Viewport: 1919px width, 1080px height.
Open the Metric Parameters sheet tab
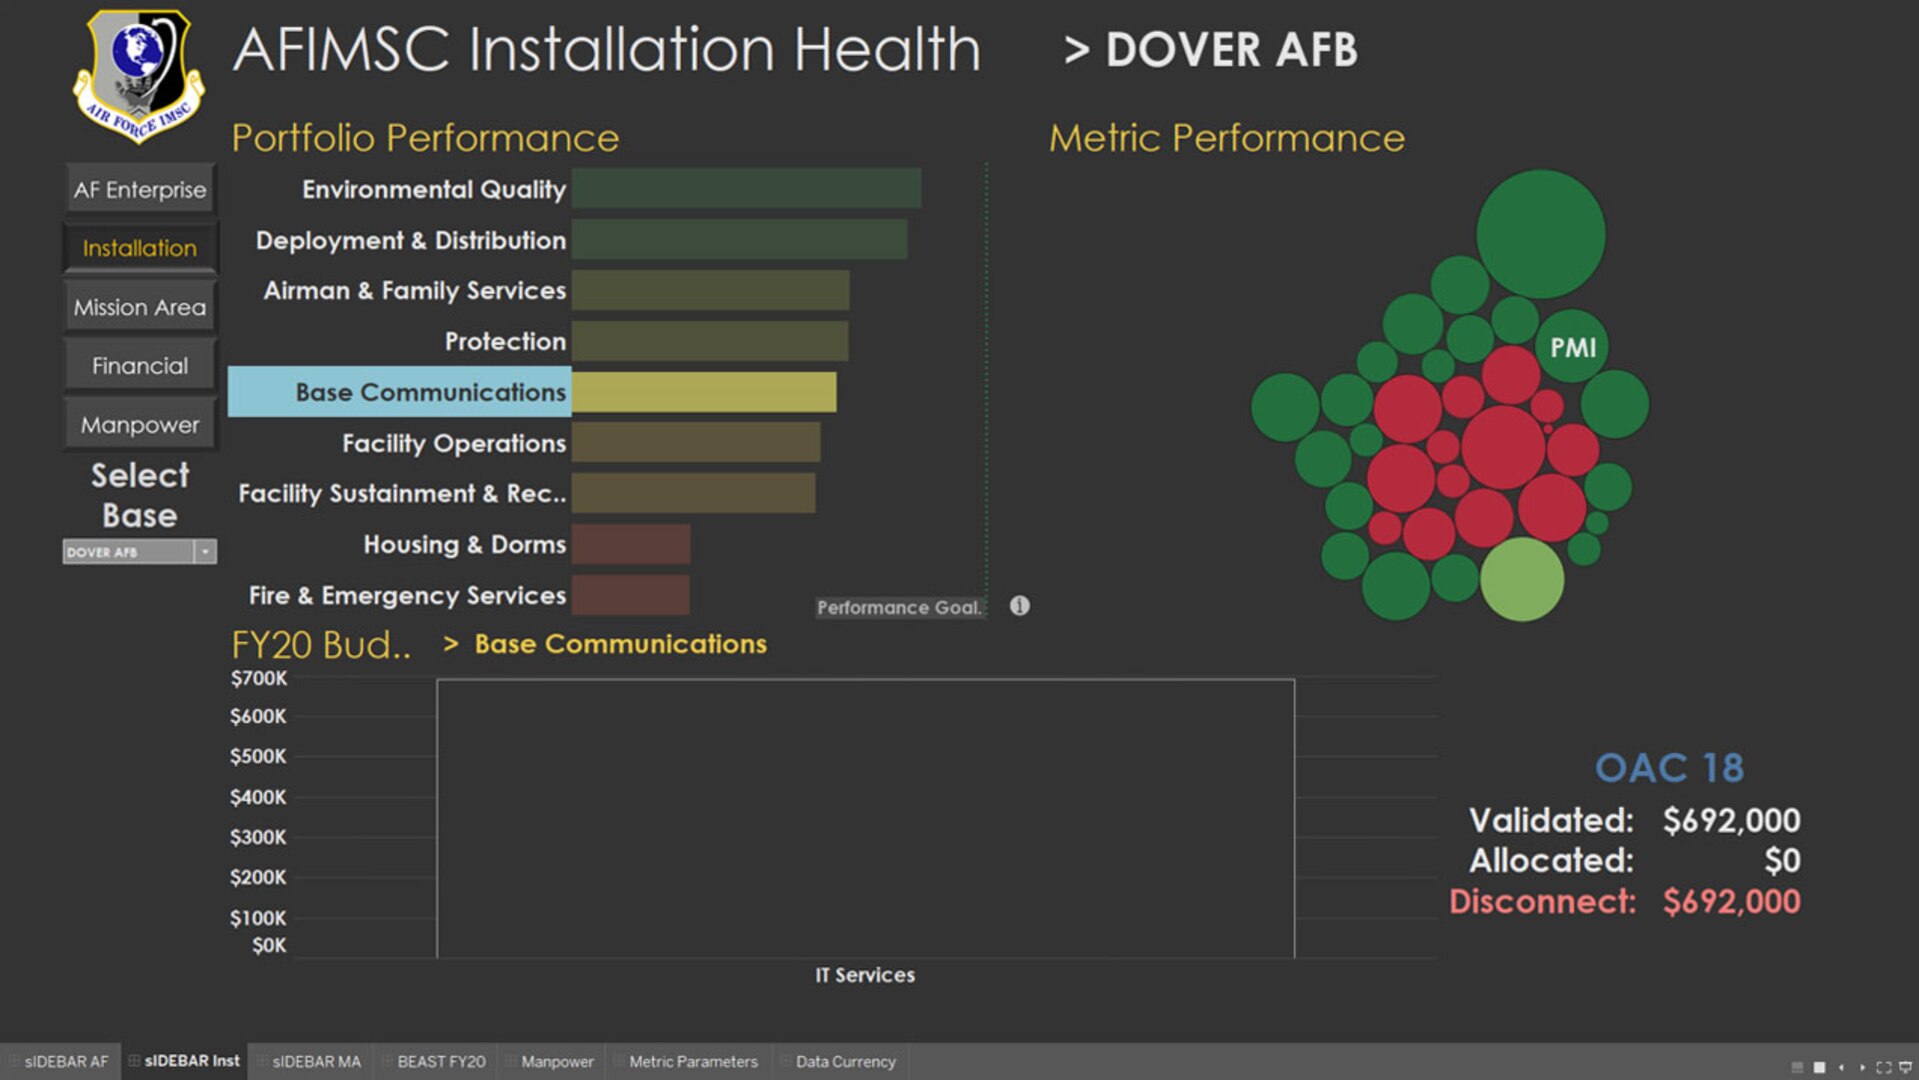[x=692, y=1061]
